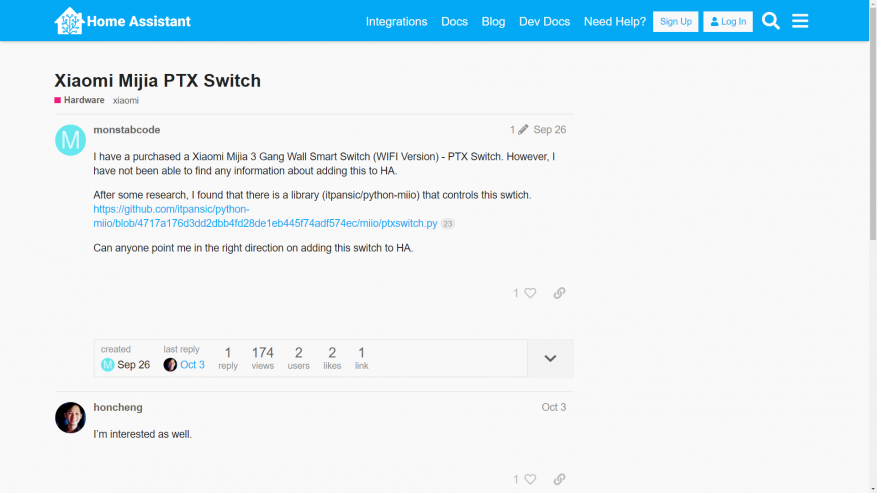877x493 pixels.
Task: Open the xiaomi tag
Action: pyautogui.click(x=126, y=101)
